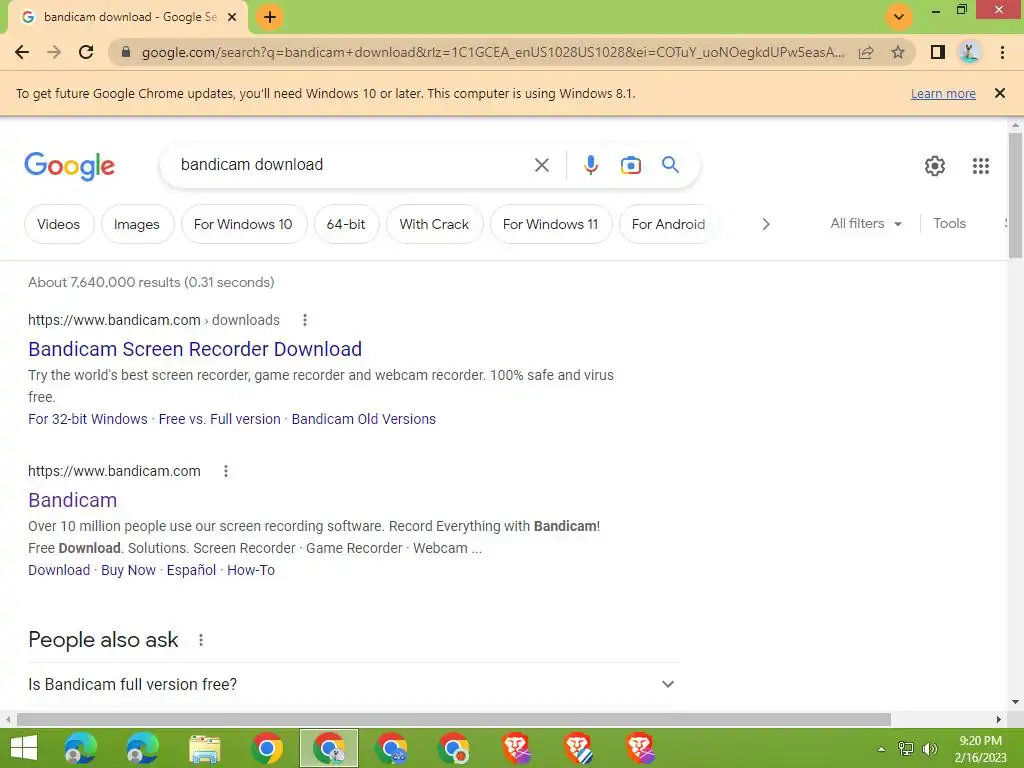Click the vertical scrollbar thumb

[1015, 195]
